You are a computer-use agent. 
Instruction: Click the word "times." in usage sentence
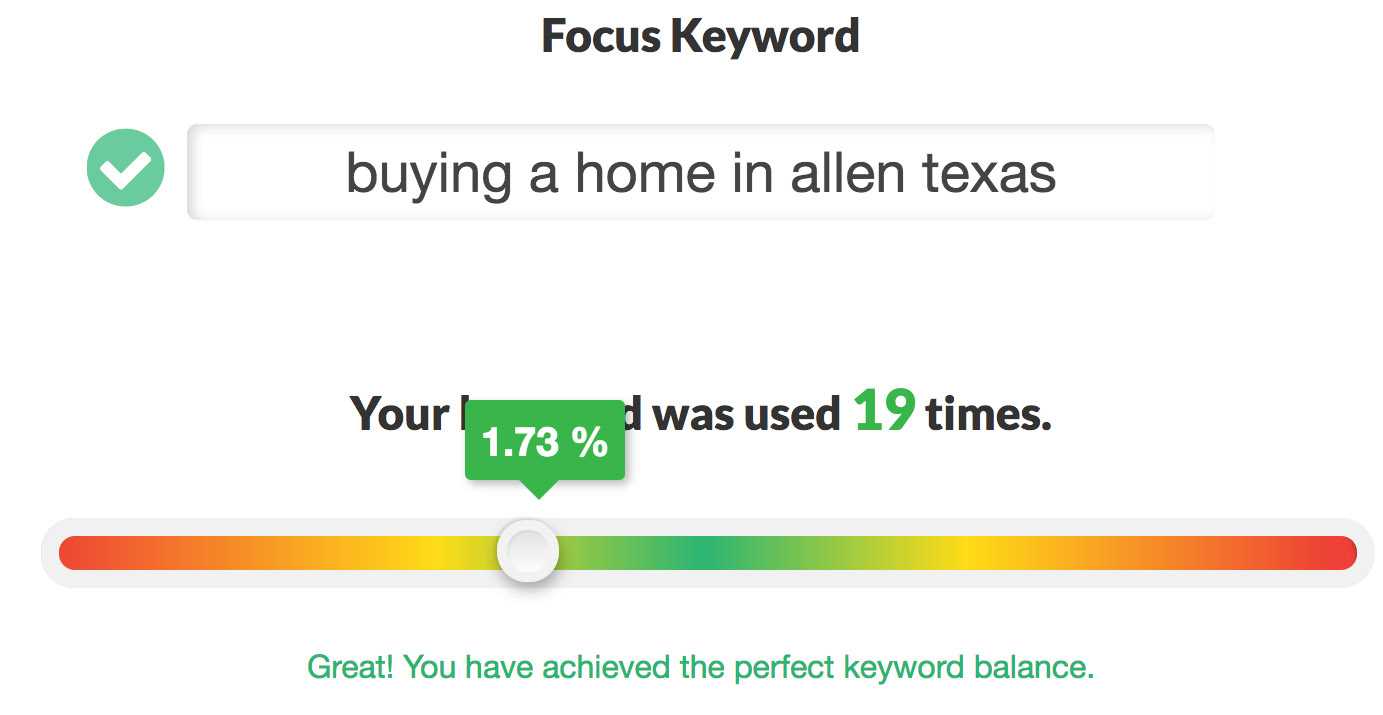click(989, 413)
